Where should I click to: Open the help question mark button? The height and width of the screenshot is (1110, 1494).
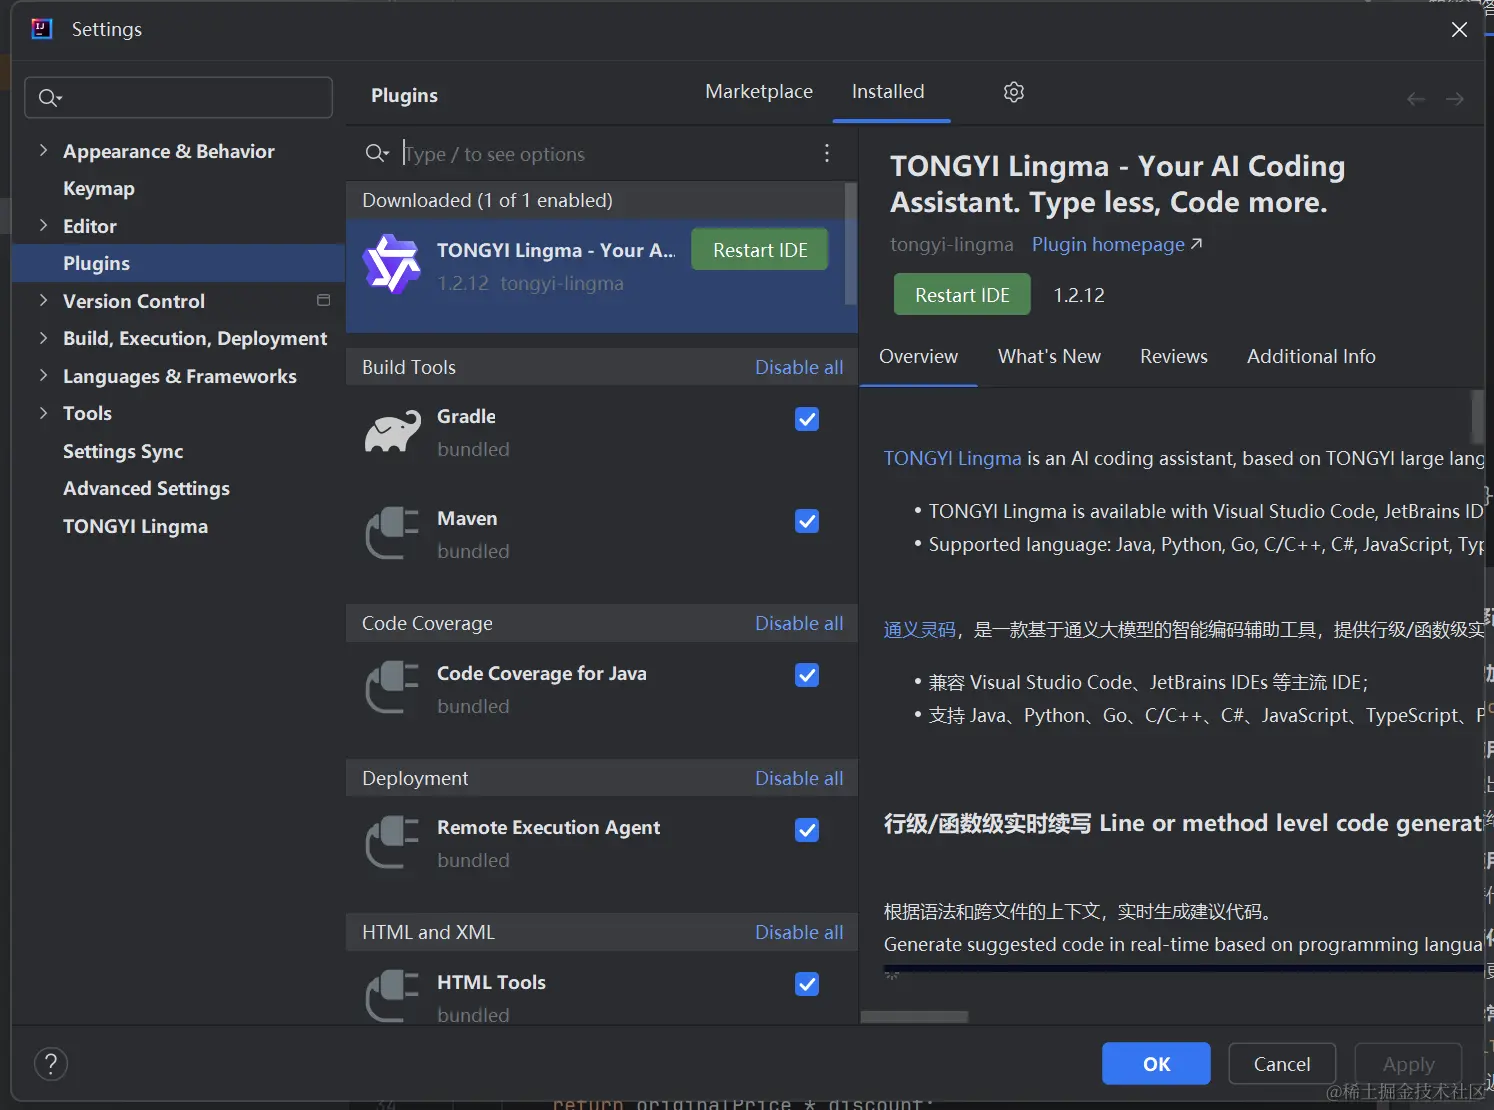coord(51,1064)
